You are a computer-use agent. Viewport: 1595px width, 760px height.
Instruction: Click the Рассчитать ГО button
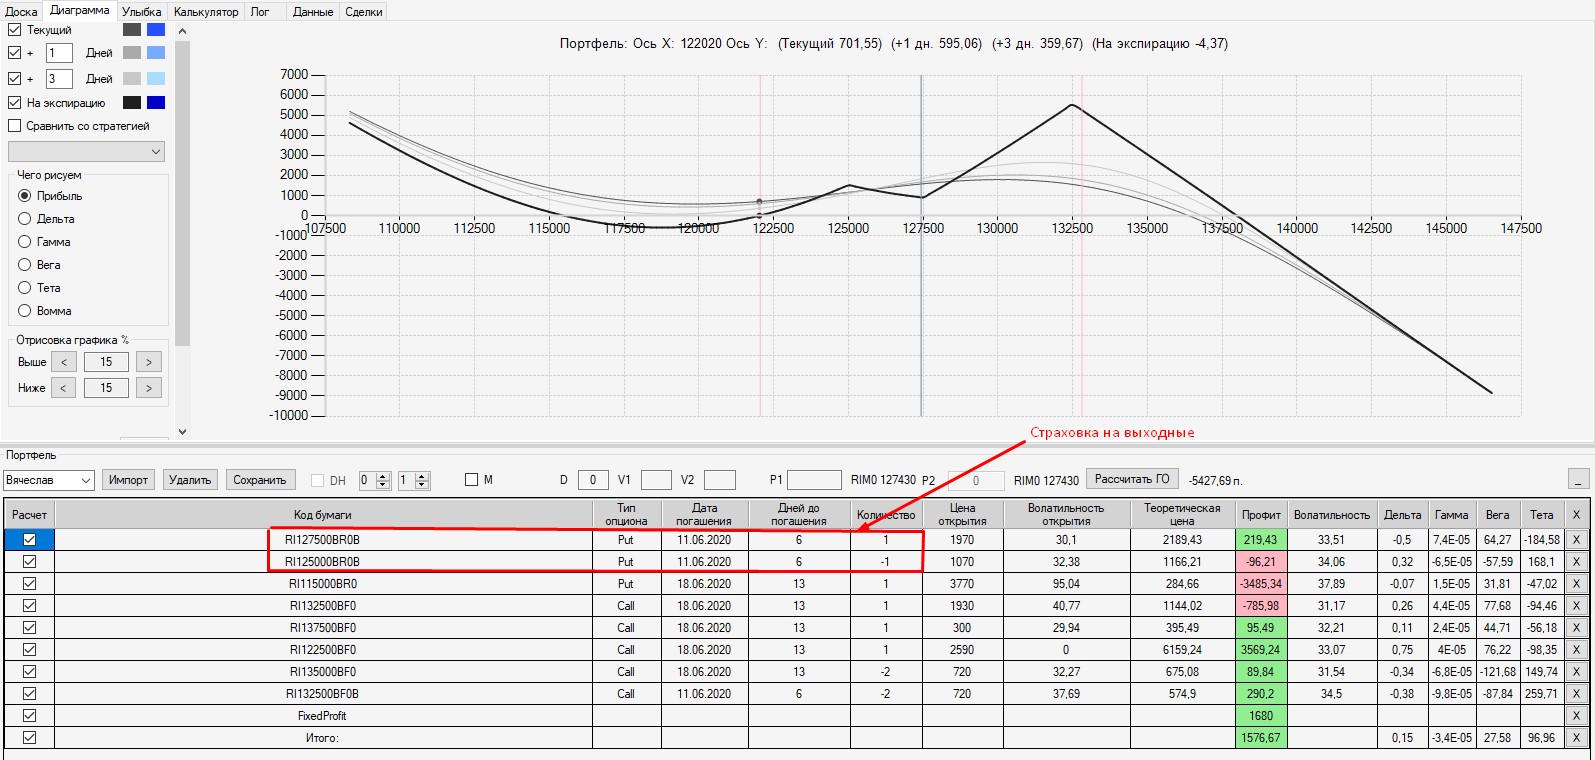tap(1132, 479)
